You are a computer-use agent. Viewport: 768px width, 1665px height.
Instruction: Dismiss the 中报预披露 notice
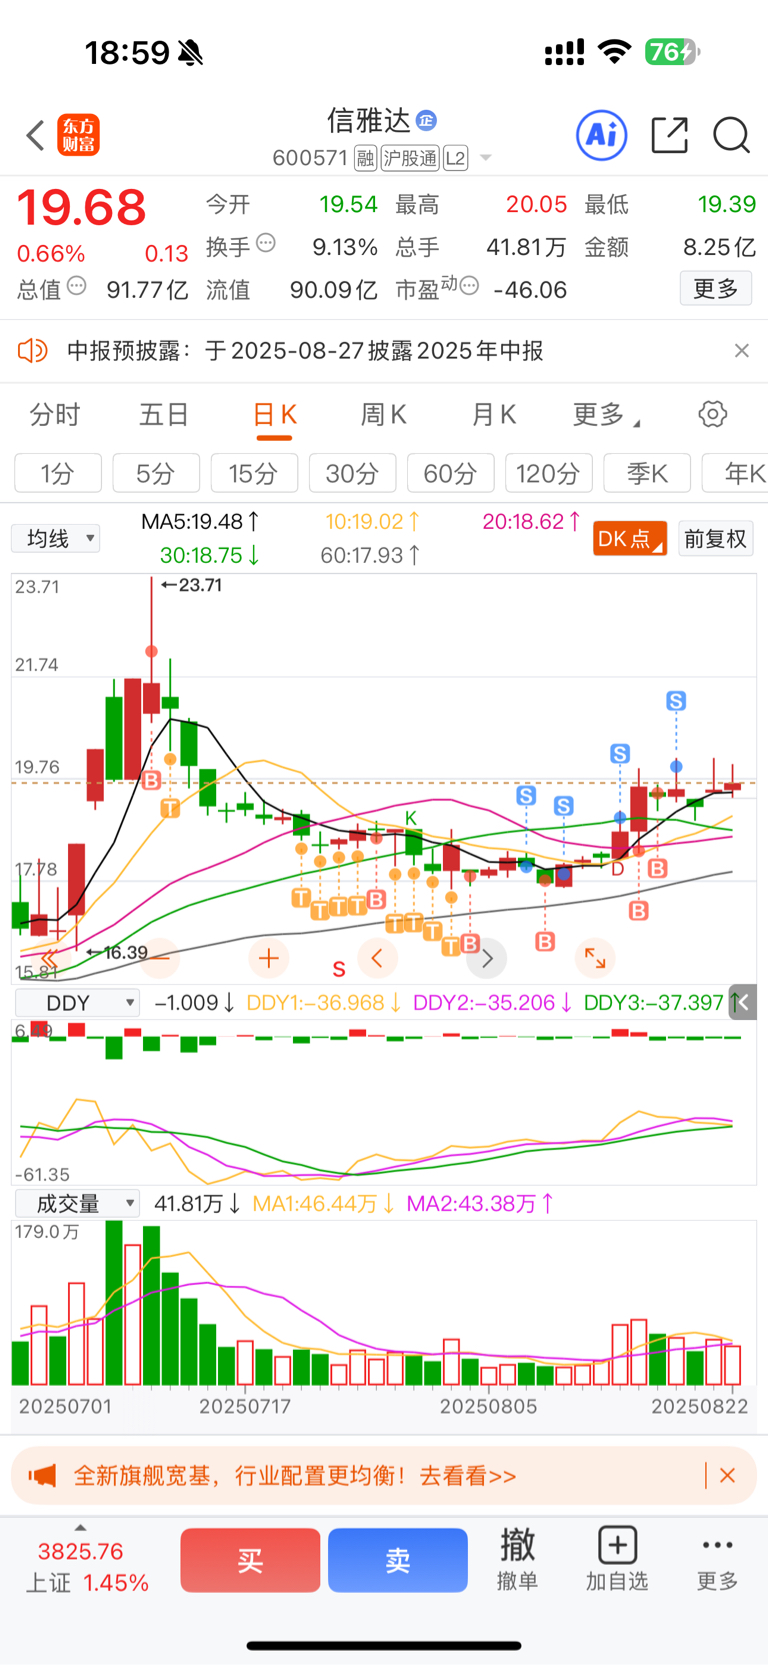point(741,350)
